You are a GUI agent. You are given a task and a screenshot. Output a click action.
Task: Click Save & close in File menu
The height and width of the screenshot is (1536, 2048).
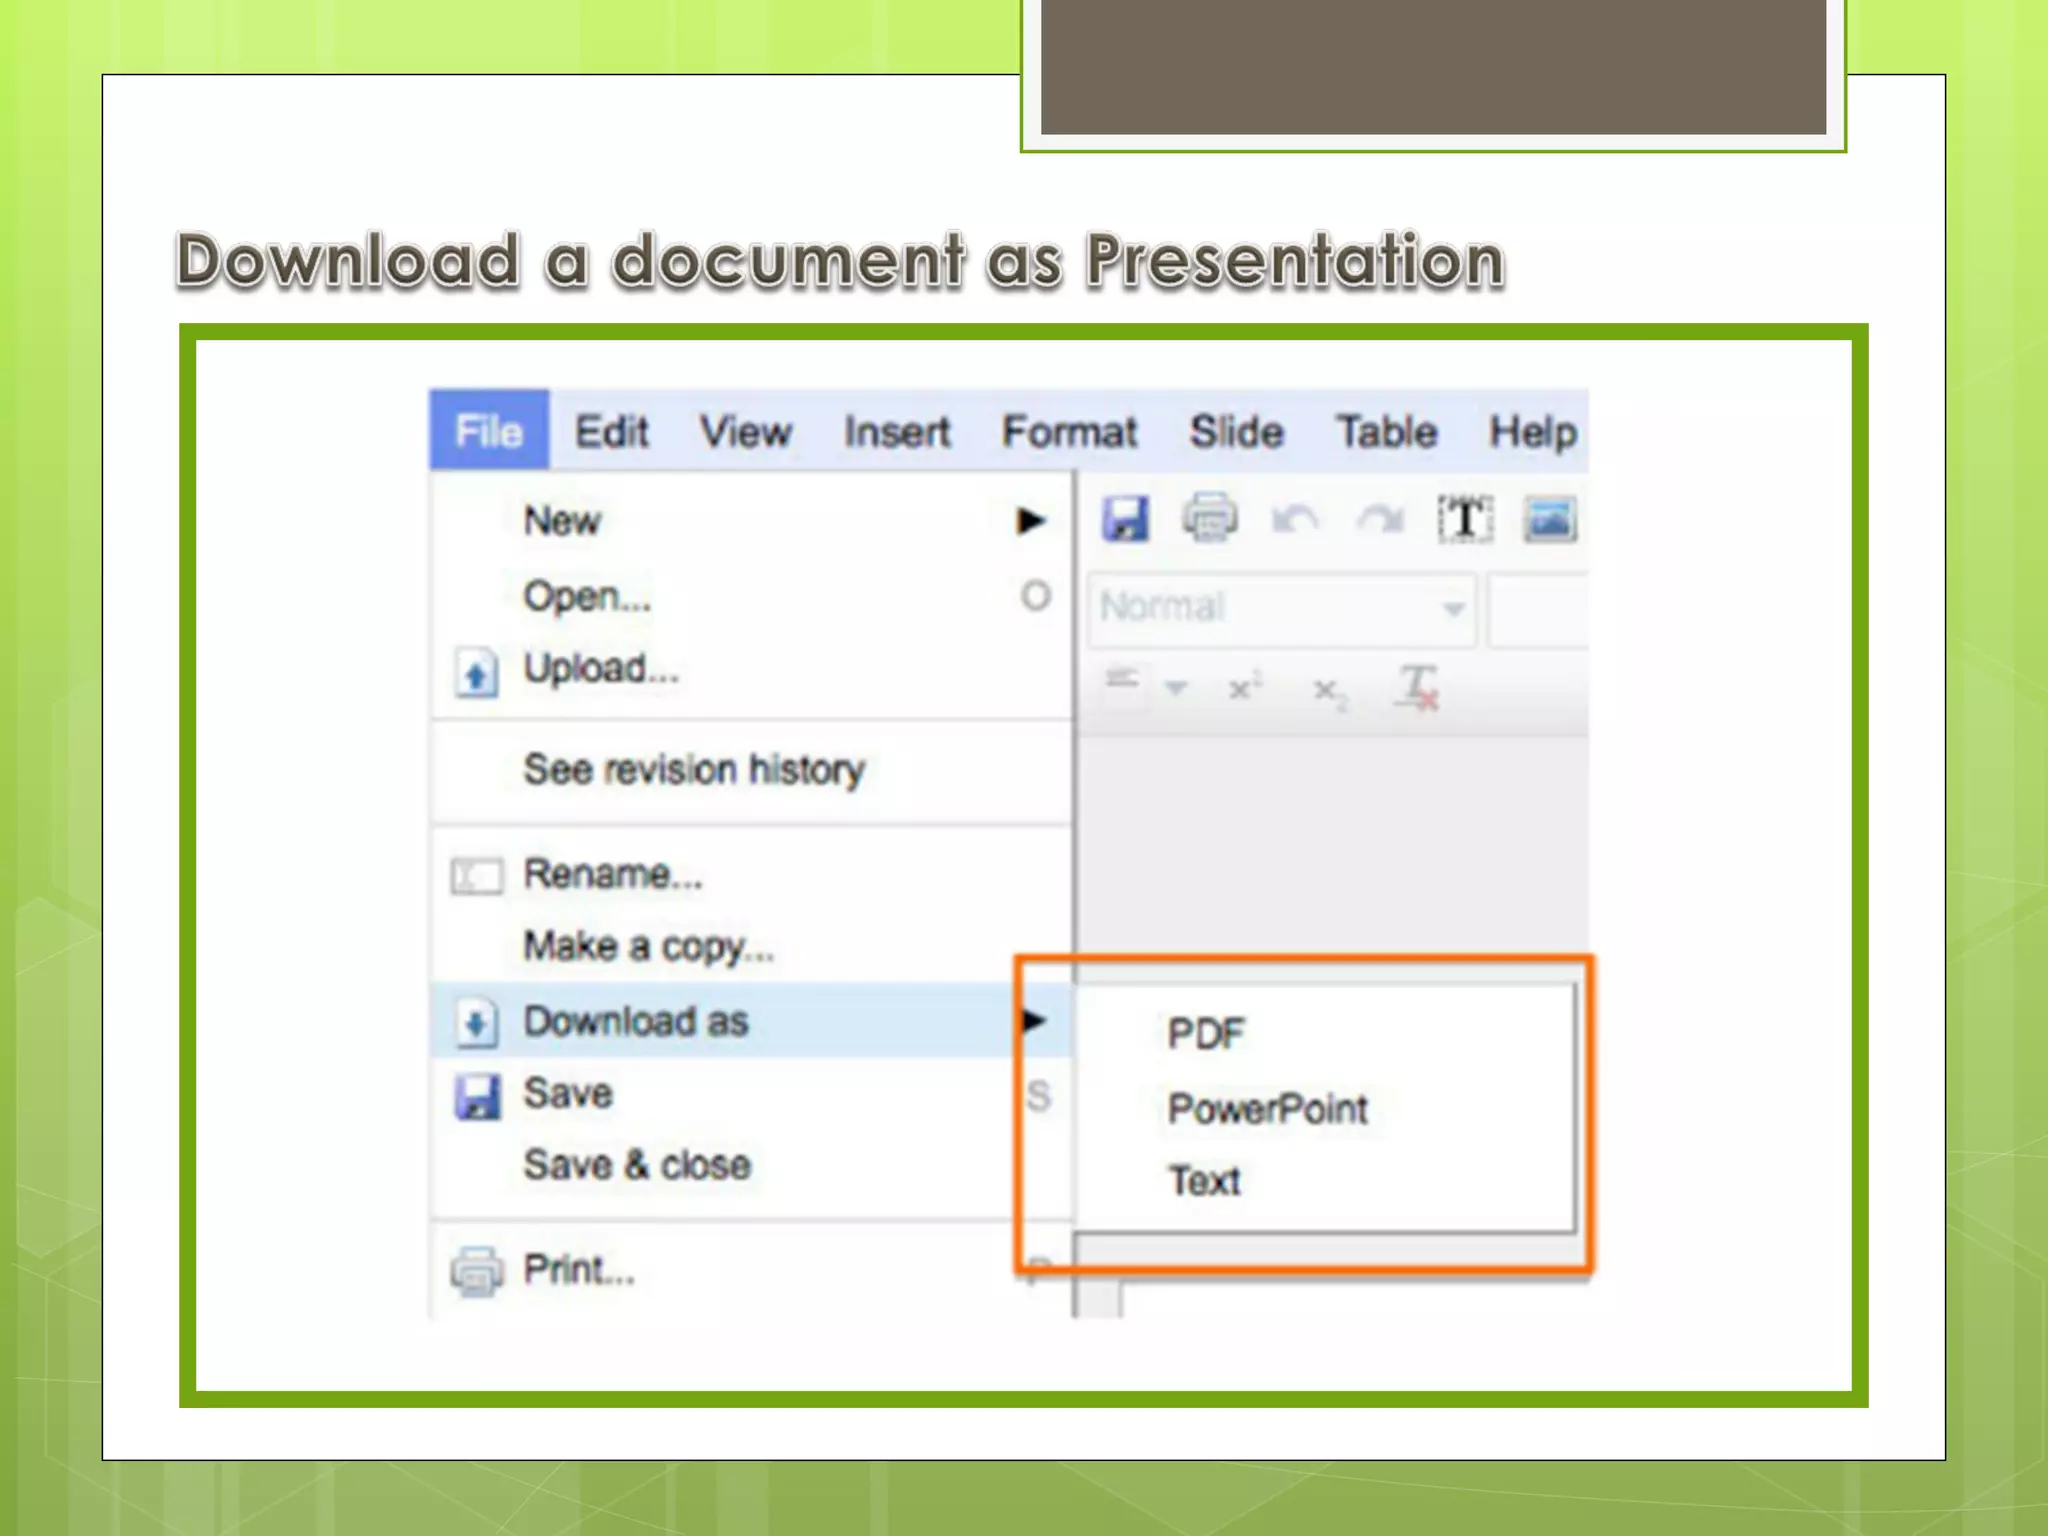(637, 1165)
